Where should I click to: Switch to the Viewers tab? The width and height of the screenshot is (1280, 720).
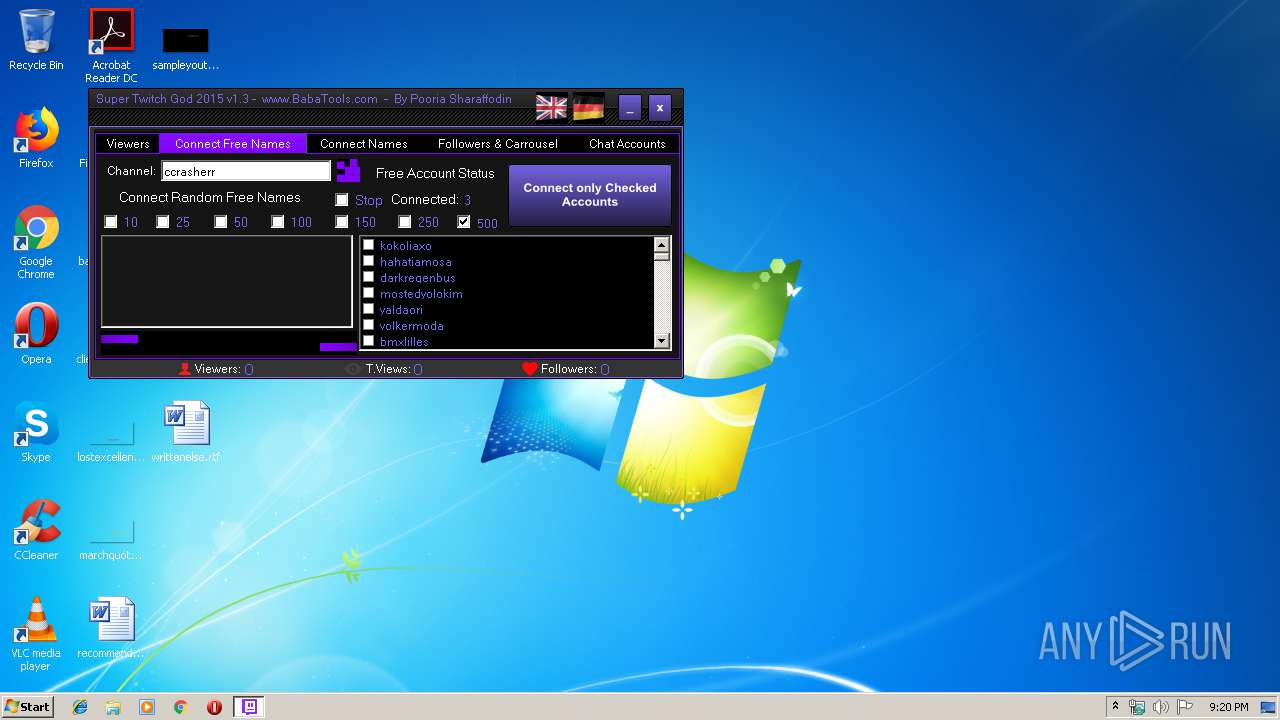(x=128, y=144)
